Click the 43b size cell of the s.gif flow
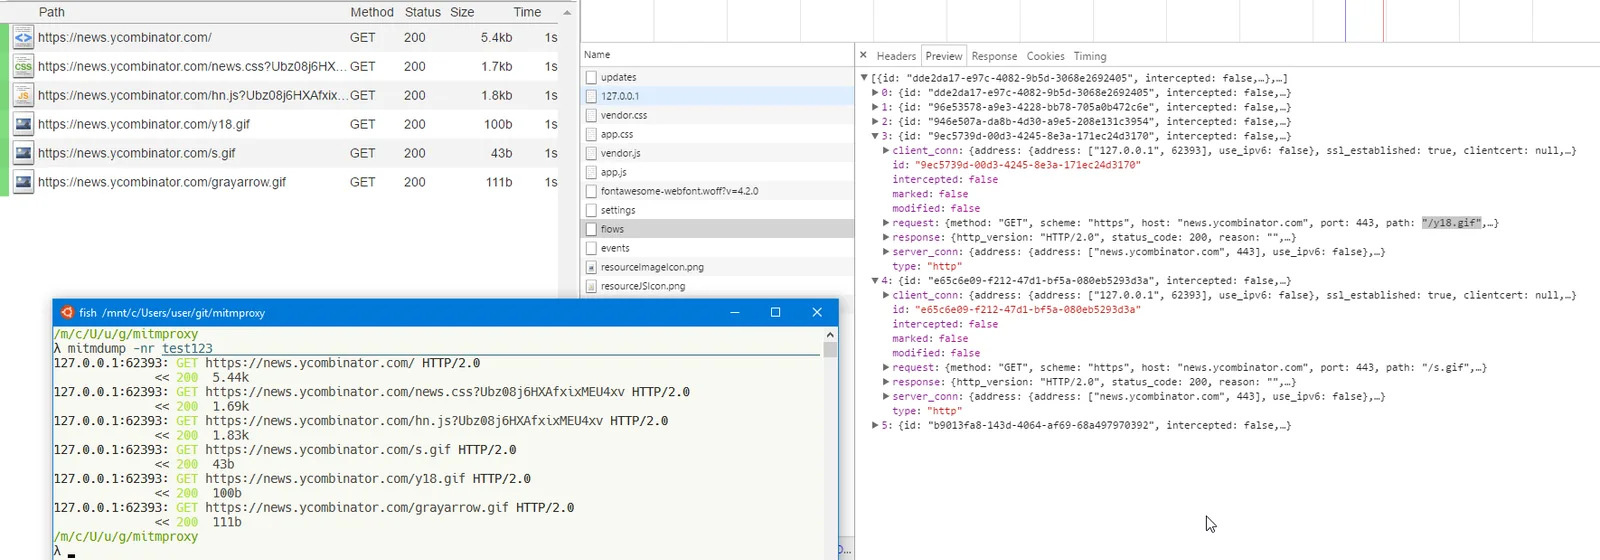Image resolution: width=1600 pixels, height=560 pixels. pos(502,154)
